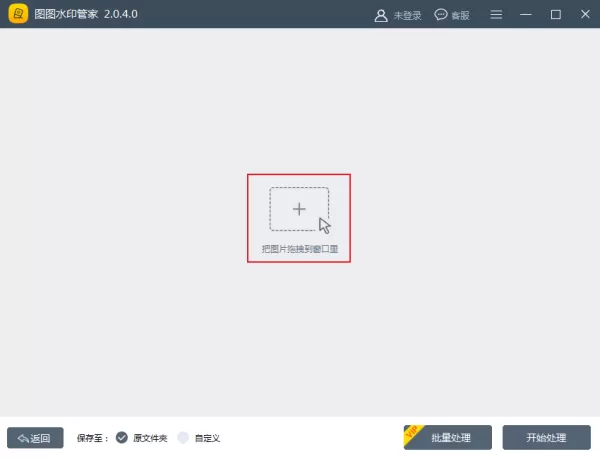This screenshot has height=459, width=600.
Task: Close the 图图水印管家 window
Action: [x=585, y=14]
